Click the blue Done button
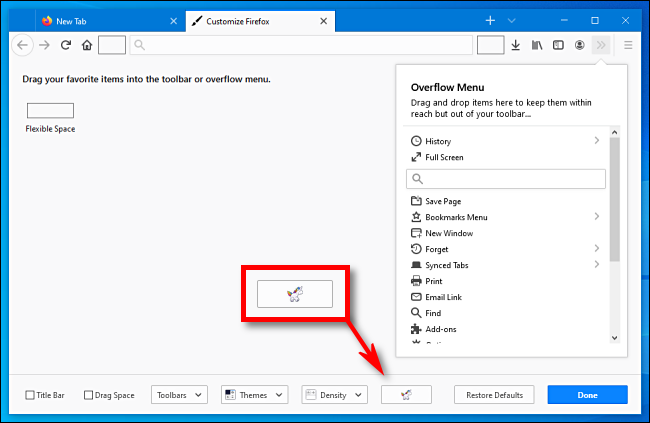The height and width of the screenshot is (423, 650). tap(587, 395)
